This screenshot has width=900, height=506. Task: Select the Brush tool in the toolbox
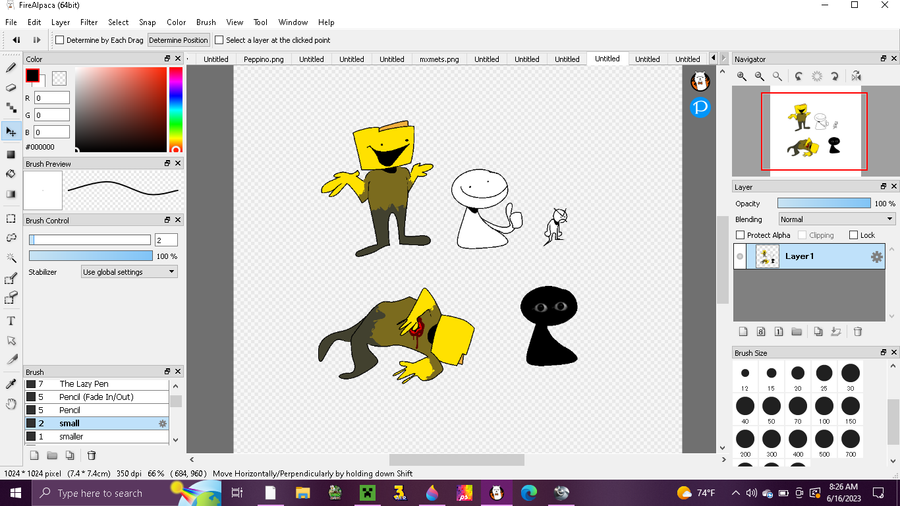11,68
